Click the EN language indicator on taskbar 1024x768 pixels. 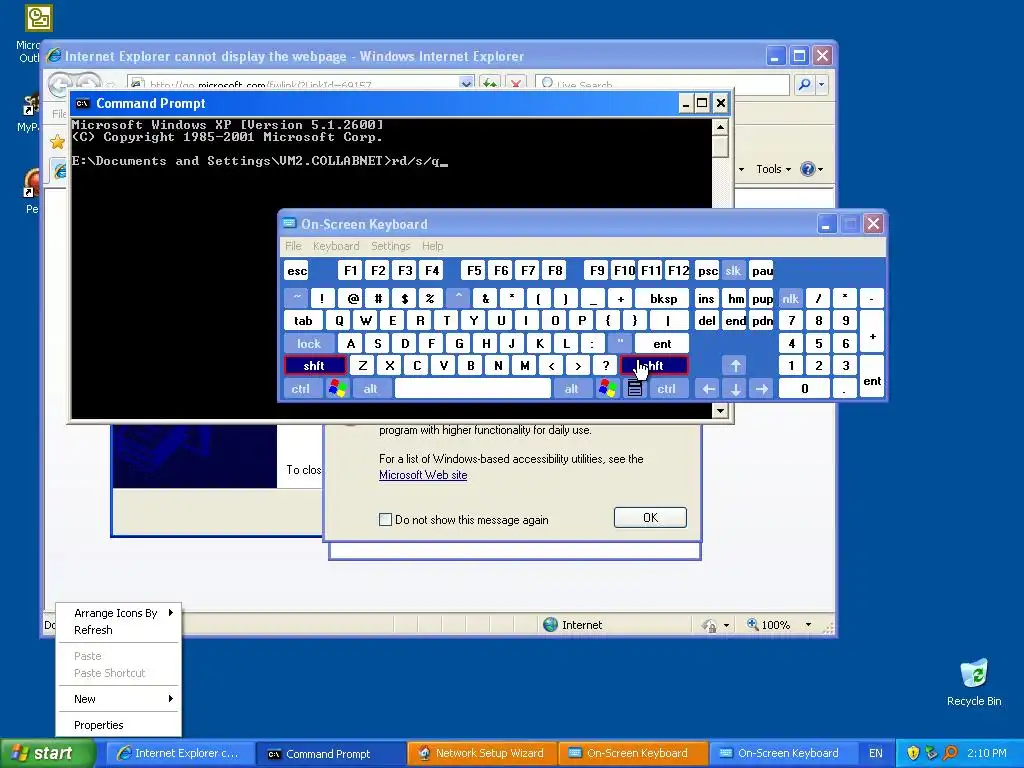(x=876, y=753)
